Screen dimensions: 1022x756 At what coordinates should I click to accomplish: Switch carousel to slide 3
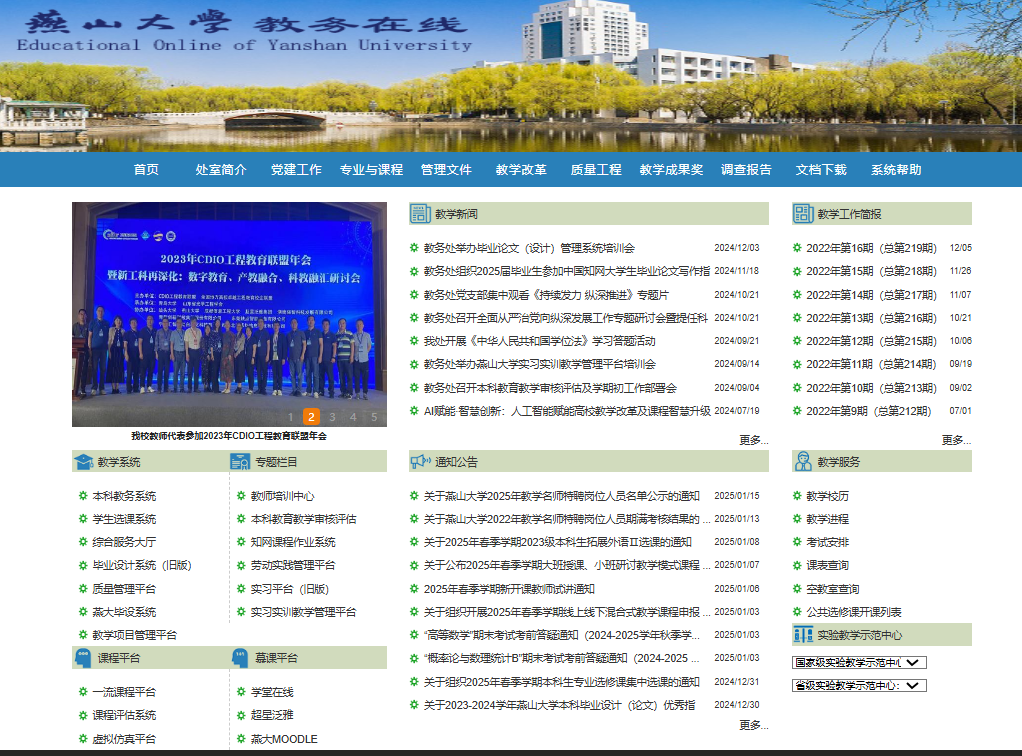pos(333,417)
